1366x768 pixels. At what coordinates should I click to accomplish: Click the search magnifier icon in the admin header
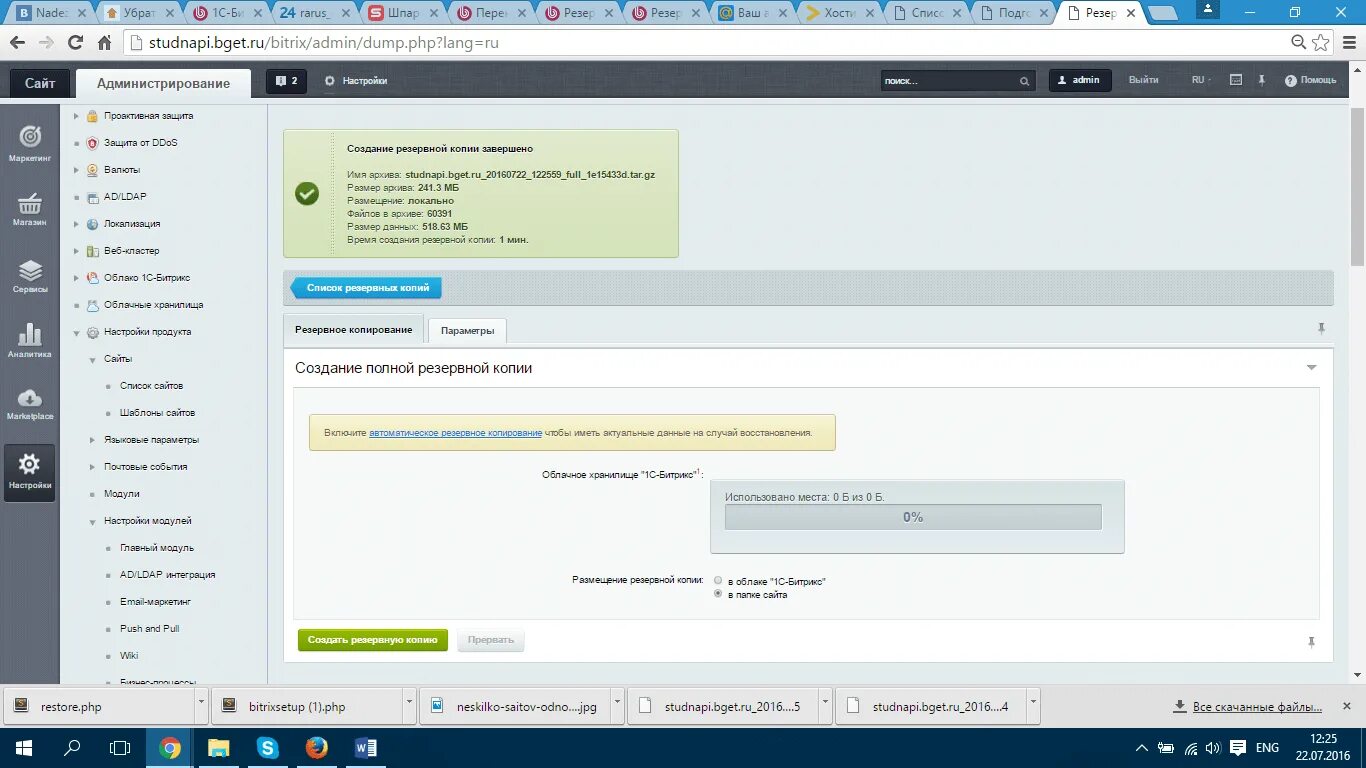1024,81
